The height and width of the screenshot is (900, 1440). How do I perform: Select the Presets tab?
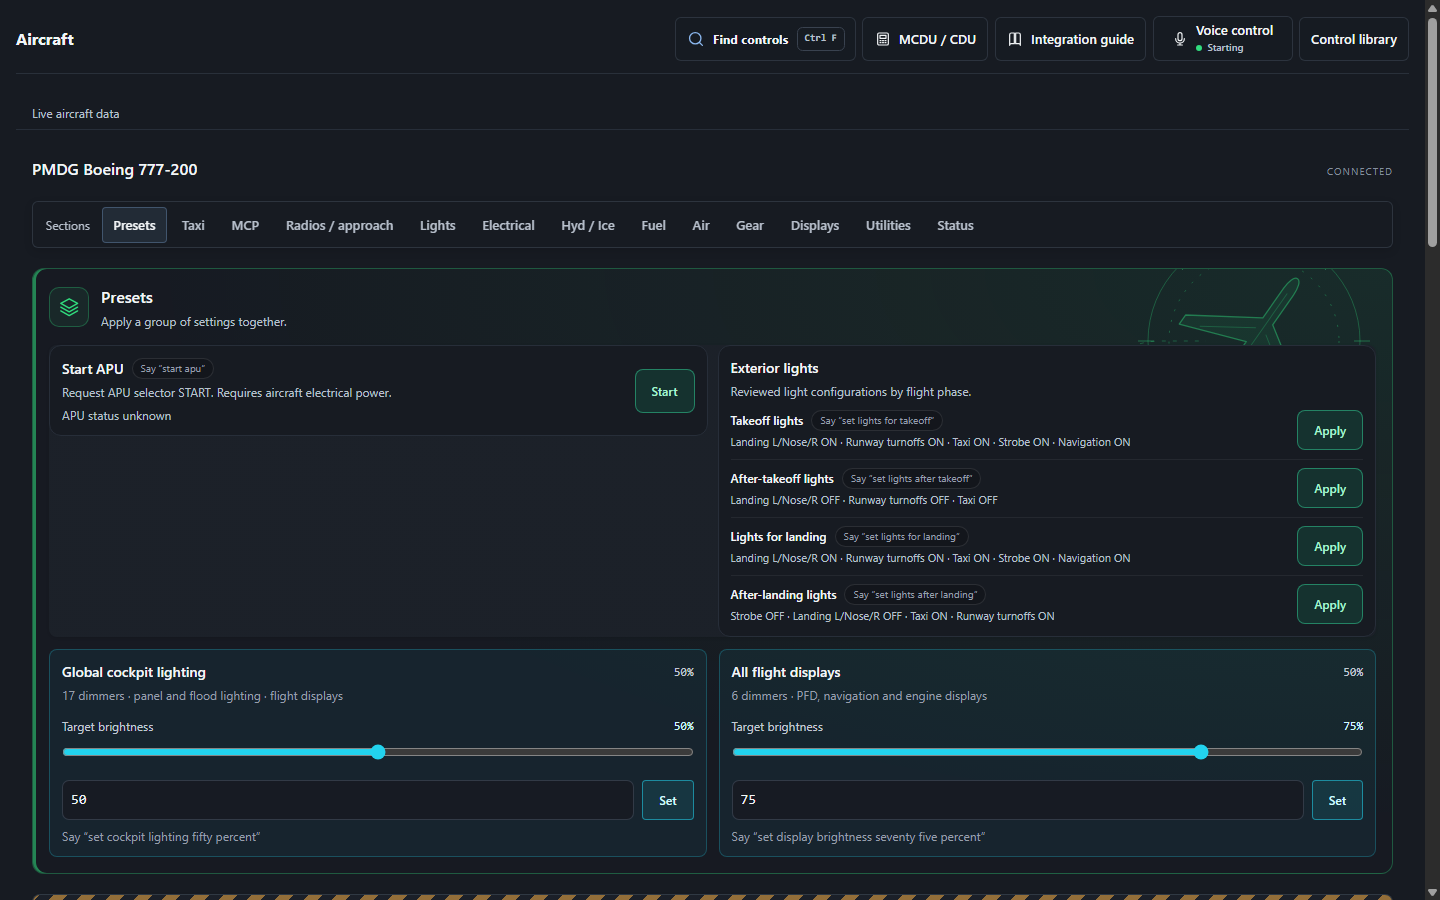[134, 225]
